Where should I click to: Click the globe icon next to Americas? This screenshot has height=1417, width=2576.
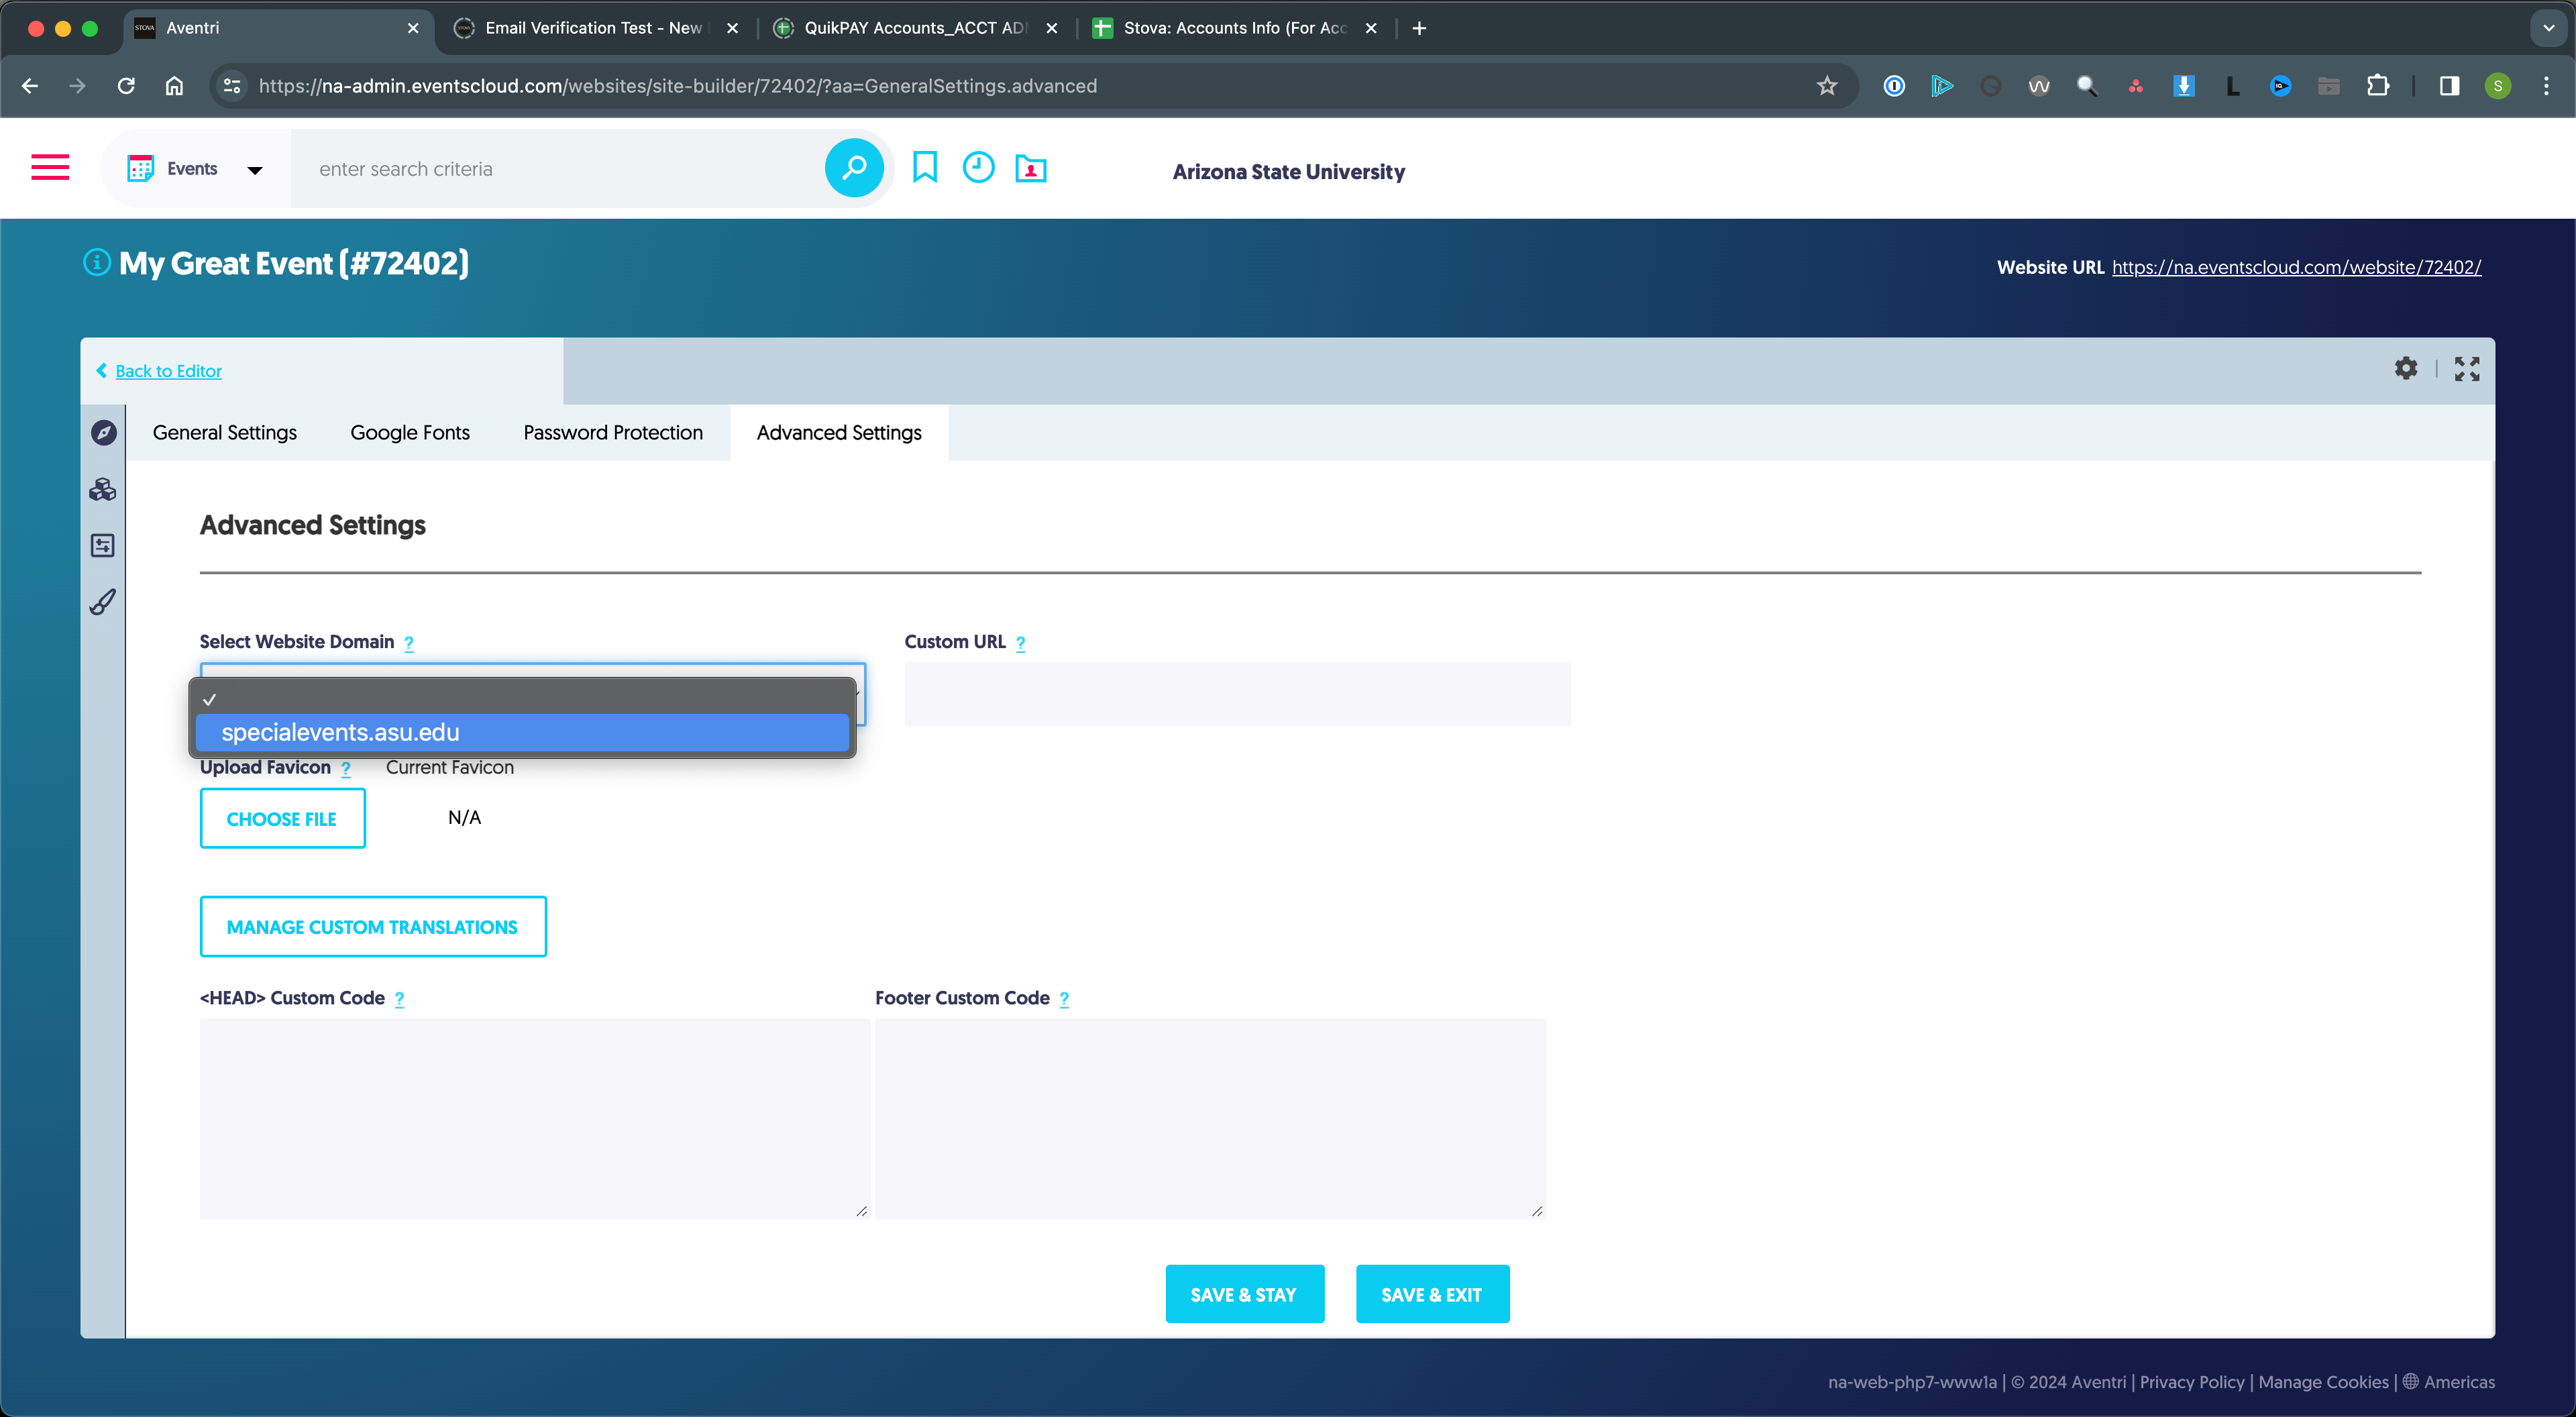(x=2411, y=1381)
